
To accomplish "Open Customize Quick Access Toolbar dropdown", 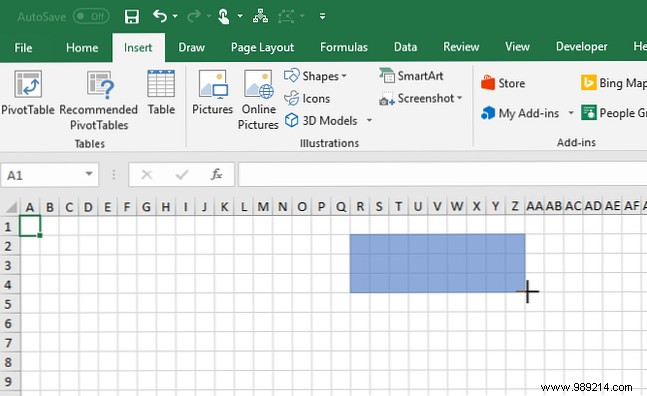I will coord(322,16).
